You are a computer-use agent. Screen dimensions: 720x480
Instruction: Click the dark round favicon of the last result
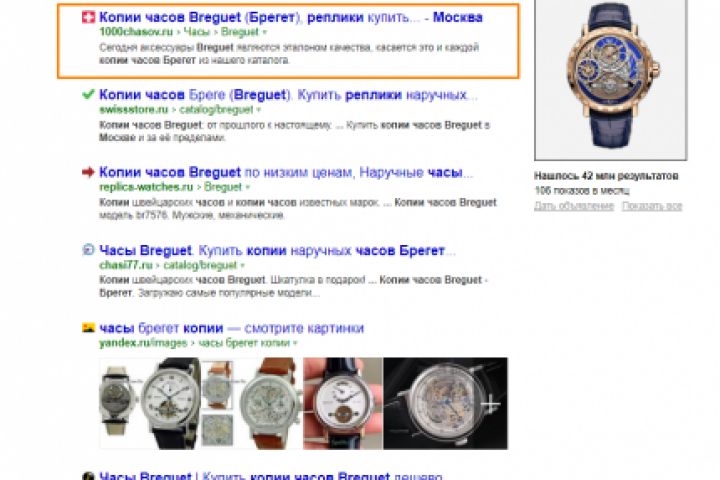click(88, 476)
